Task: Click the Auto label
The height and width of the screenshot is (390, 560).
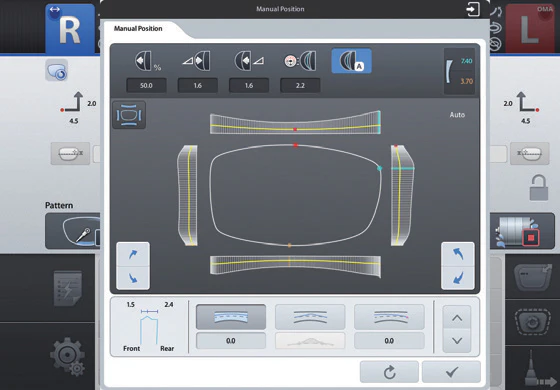Action: pyautogui.click(x=457, y=115)
